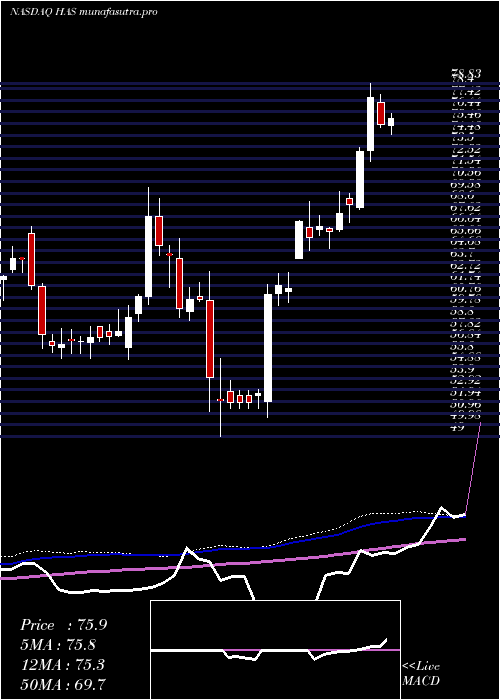The width and height of the screenshot is (500, 700).
Task: Click the 57.82 price axis label
Action: pos(467,323)
